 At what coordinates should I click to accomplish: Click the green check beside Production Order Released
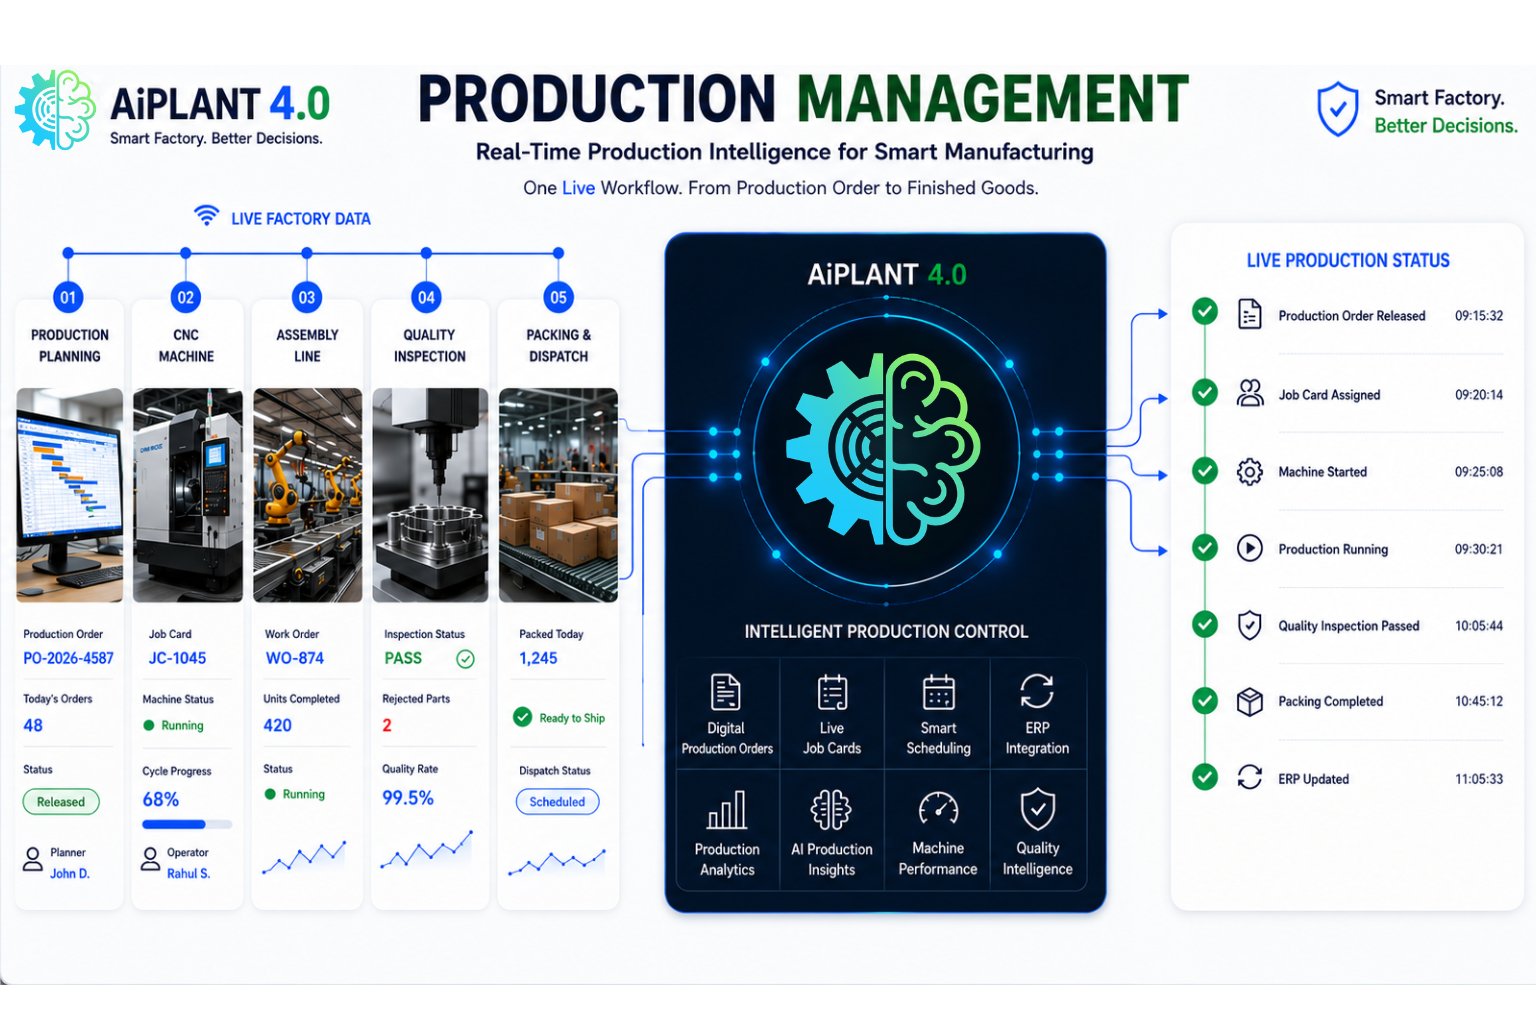point(1205,311)
